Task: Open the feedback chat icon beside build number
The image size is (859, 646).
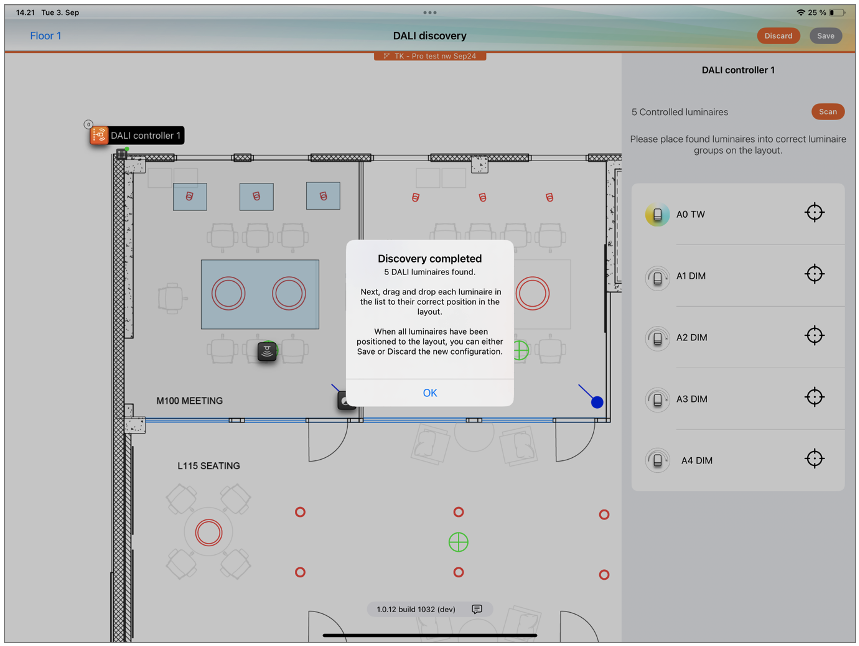Action: [x=477, y=609]
